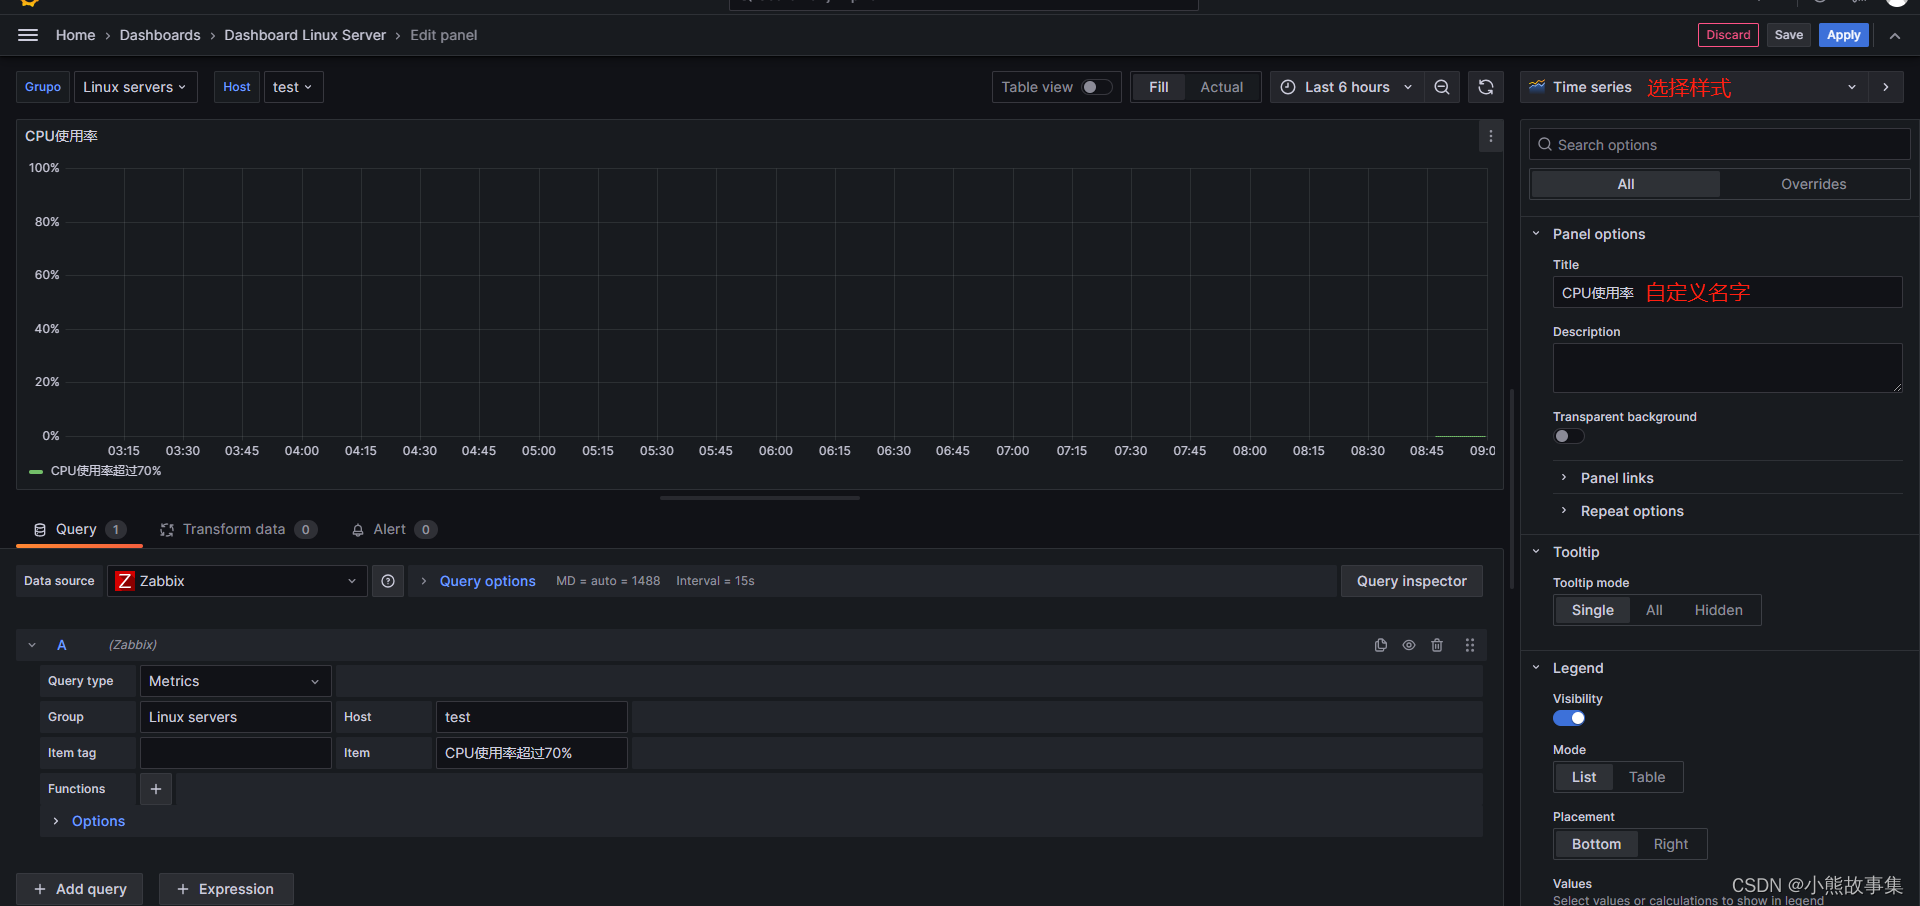Open Time series visualization picker dropdown
This screenshot has height=906, width=1920.
tap(1694, 87)
